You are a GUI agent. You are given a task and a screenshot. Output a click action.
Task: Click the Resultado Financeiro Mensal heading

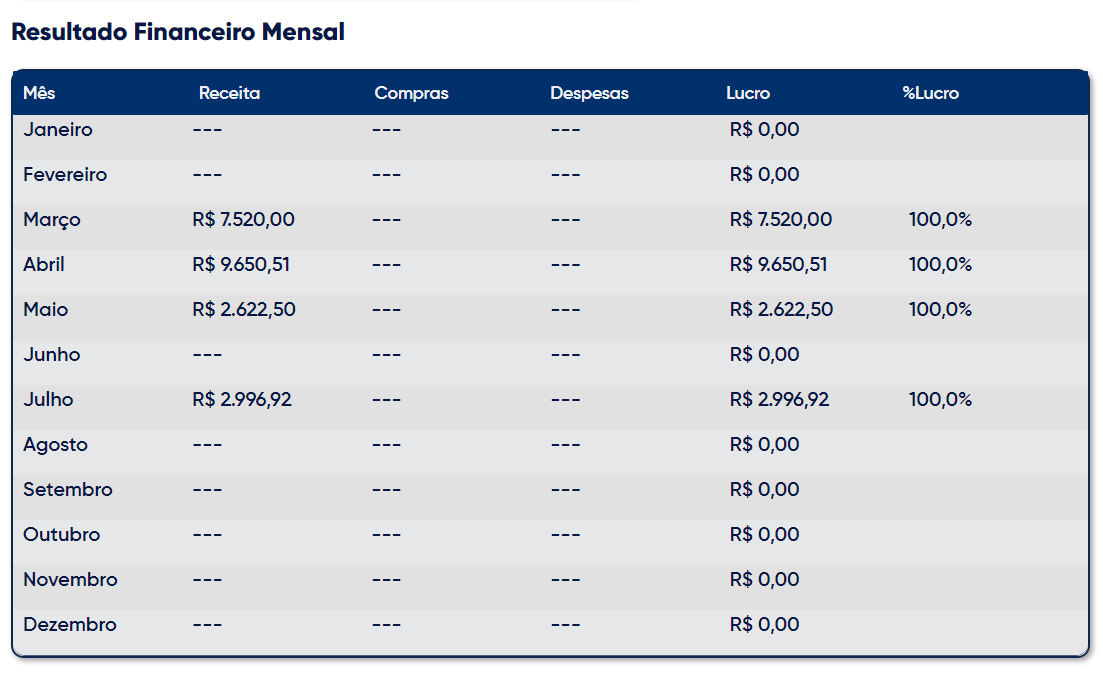pos(178,32)
